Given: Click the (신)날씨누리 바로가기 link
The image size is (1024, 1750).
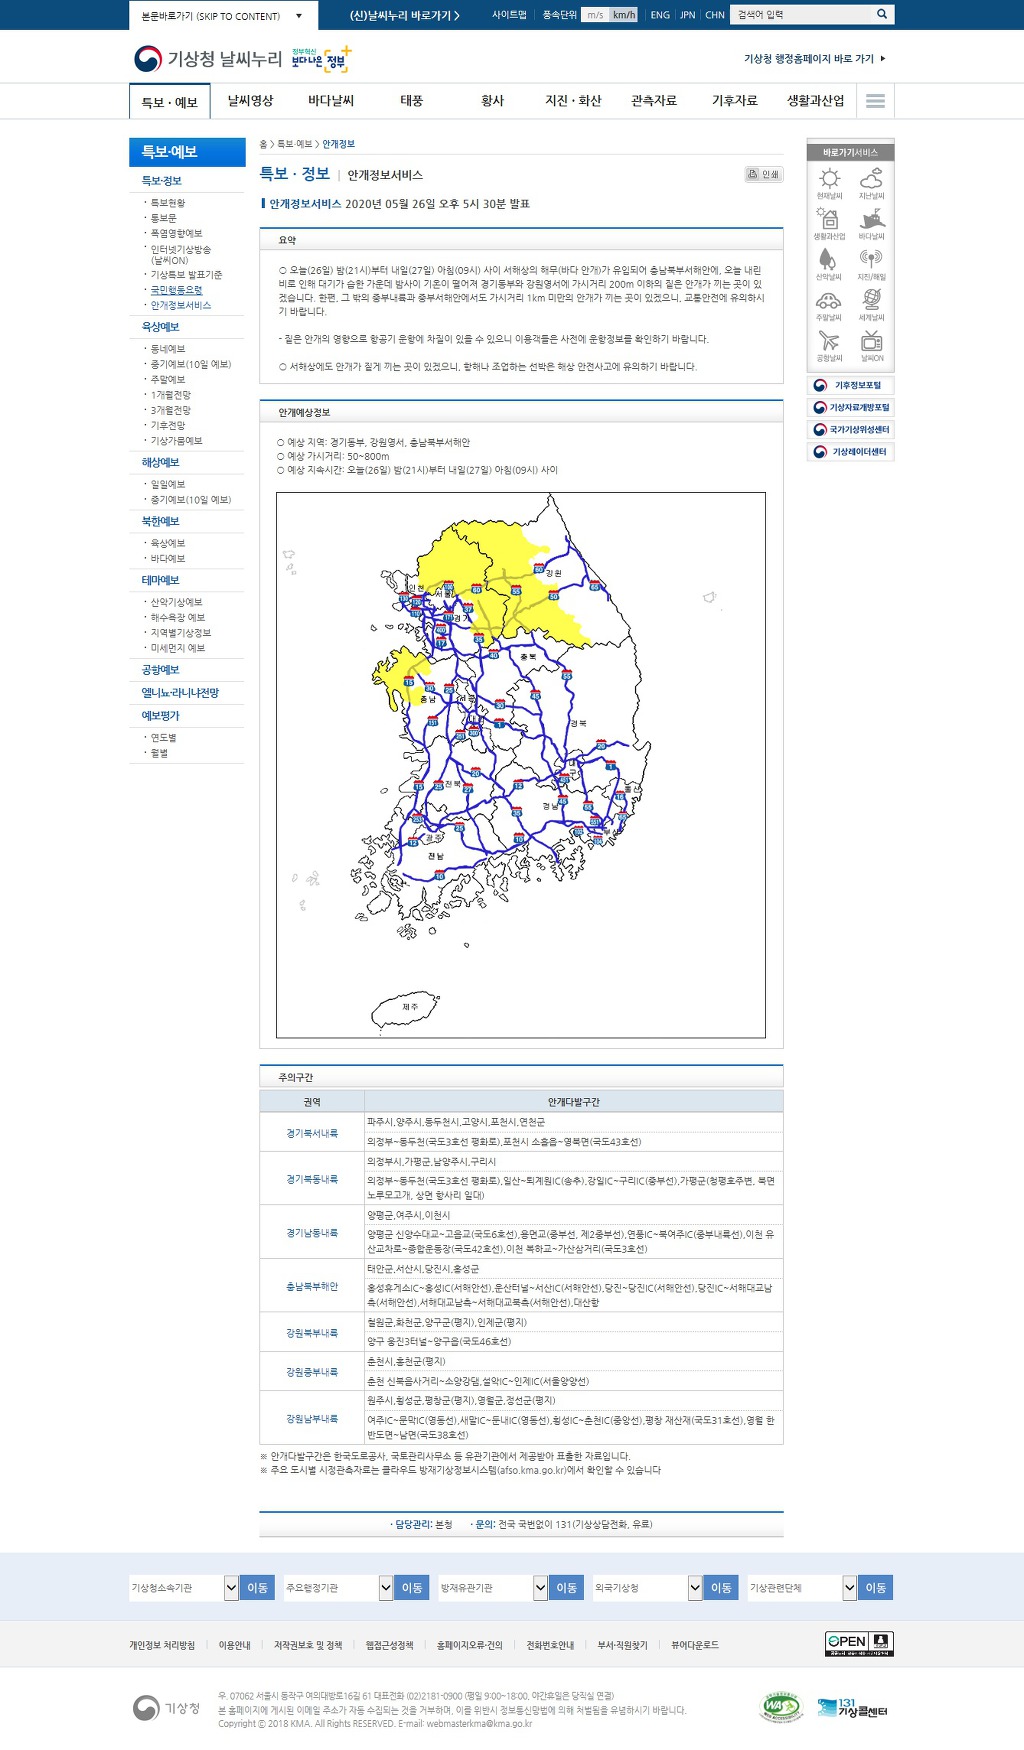Looking at the screenshot, I should coord(405,15).
